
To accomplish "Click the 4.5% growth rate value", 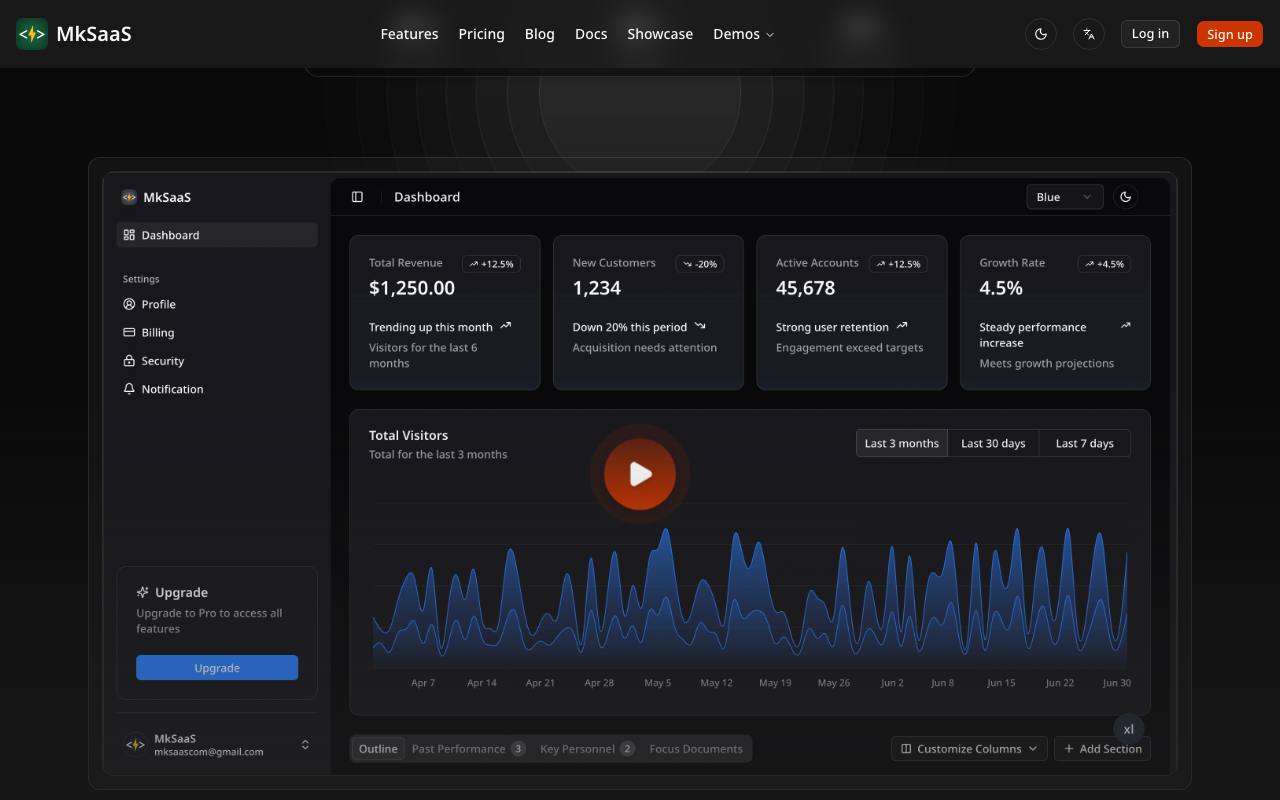I will pos(1001,288).
